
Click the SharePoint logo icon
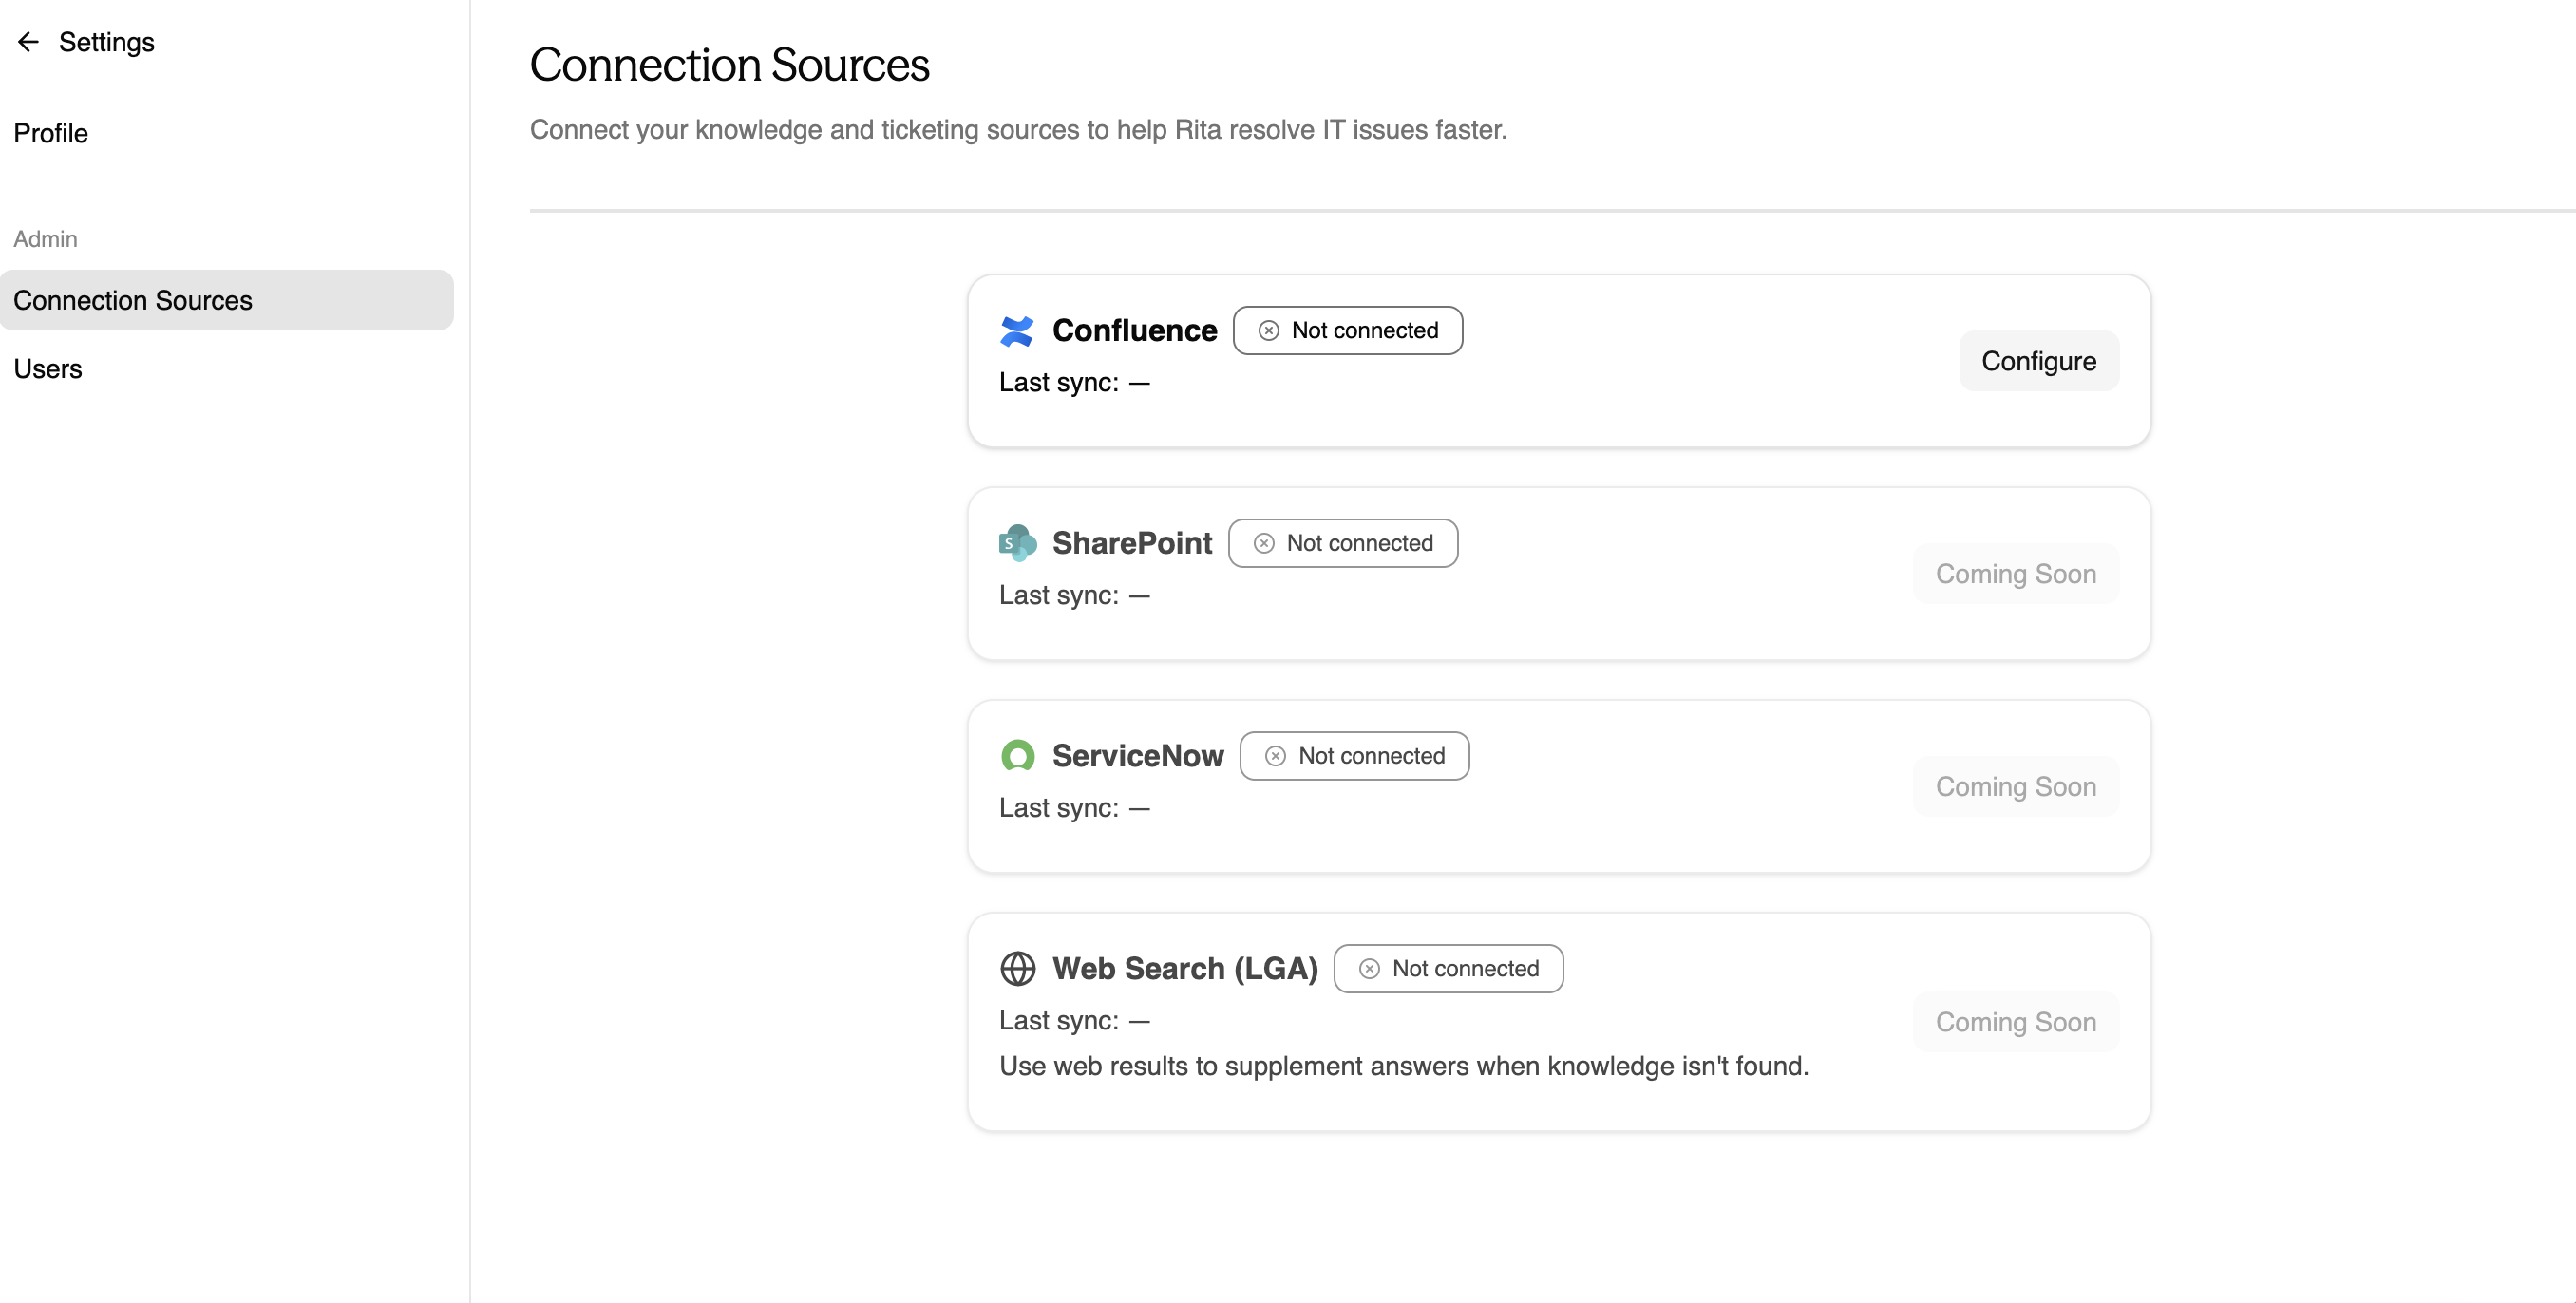tap(1016, 543)
